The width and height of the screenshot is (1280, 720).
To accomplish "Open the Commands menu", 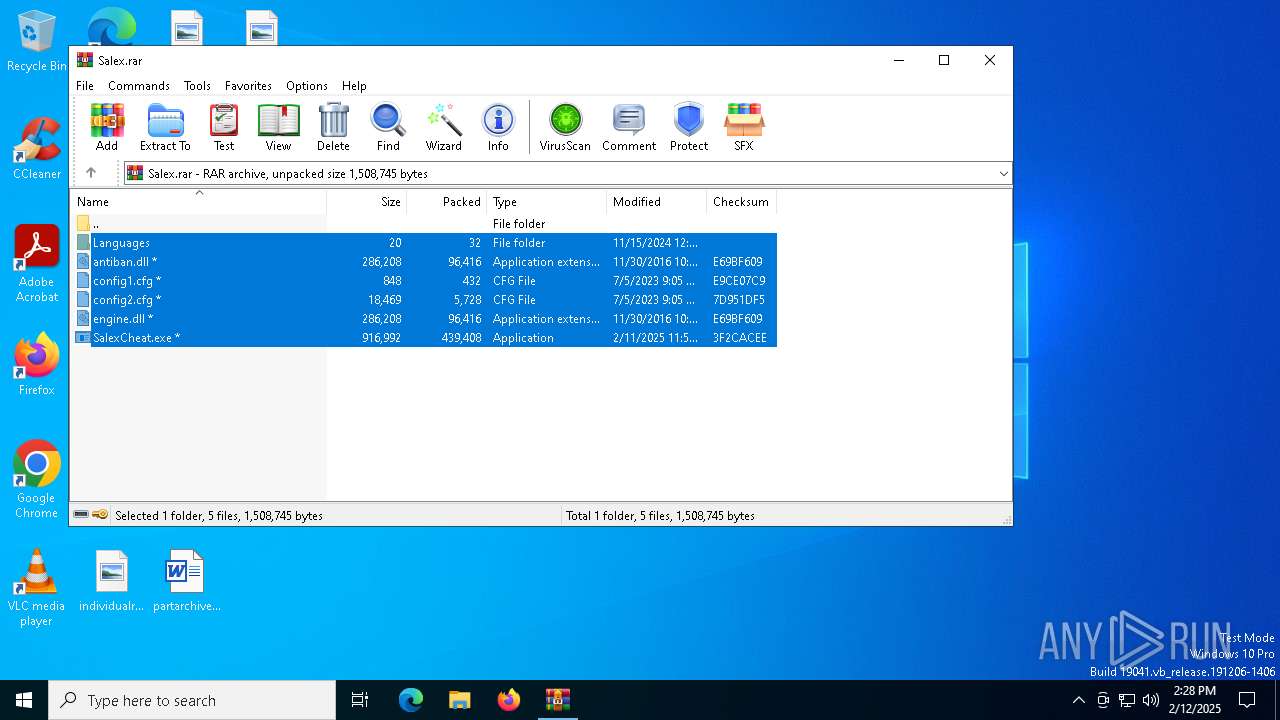I will pos(139,86).
